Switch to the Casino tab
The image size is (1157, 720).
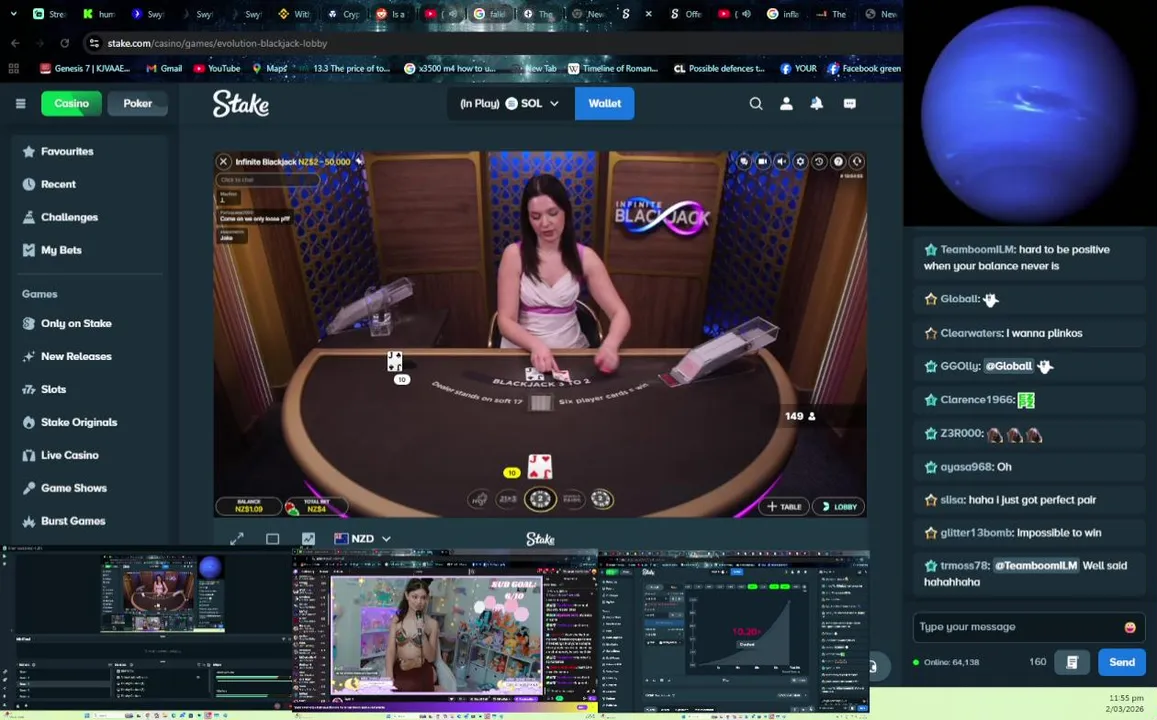[x=72, y=103]
